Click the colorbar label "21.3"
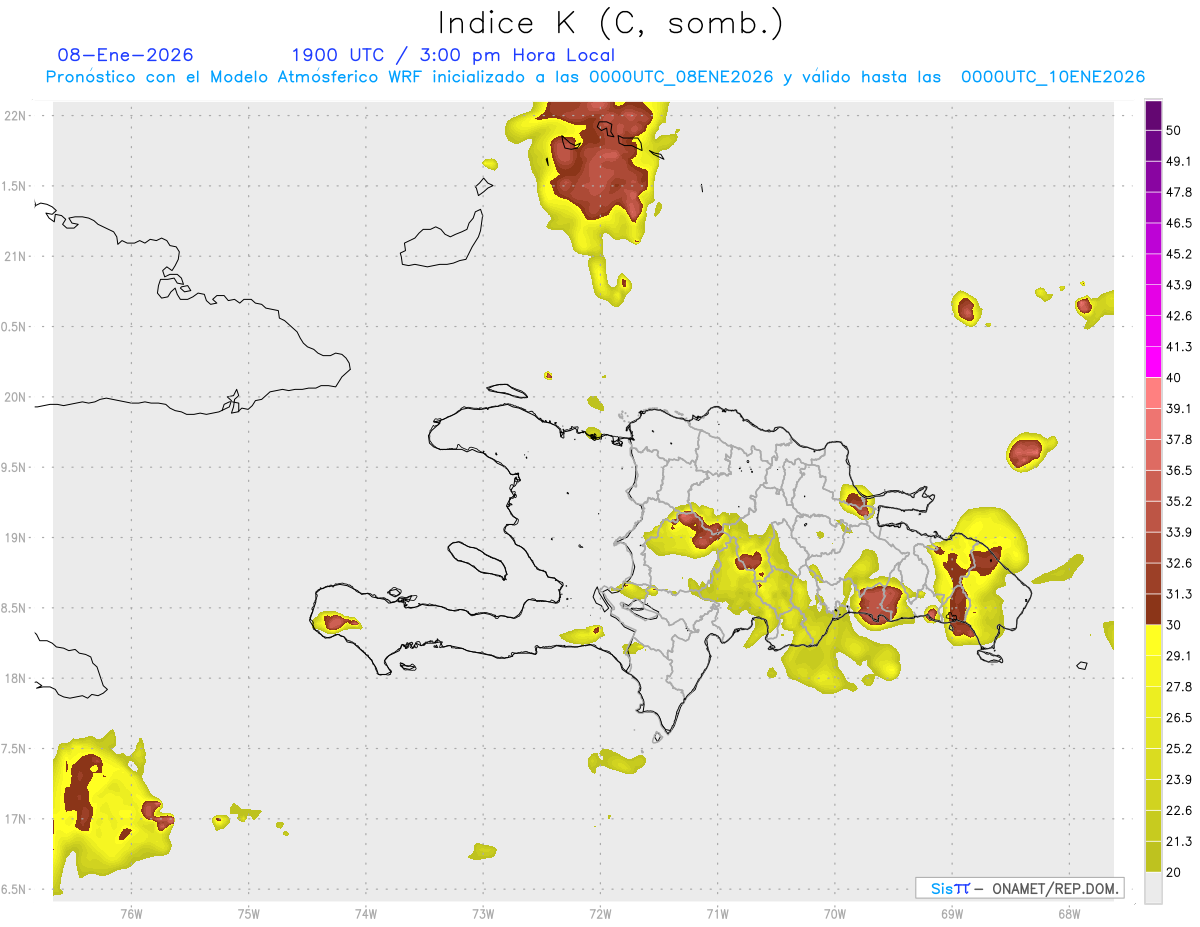The image size is (1200, 927). tap(1179, 841)
